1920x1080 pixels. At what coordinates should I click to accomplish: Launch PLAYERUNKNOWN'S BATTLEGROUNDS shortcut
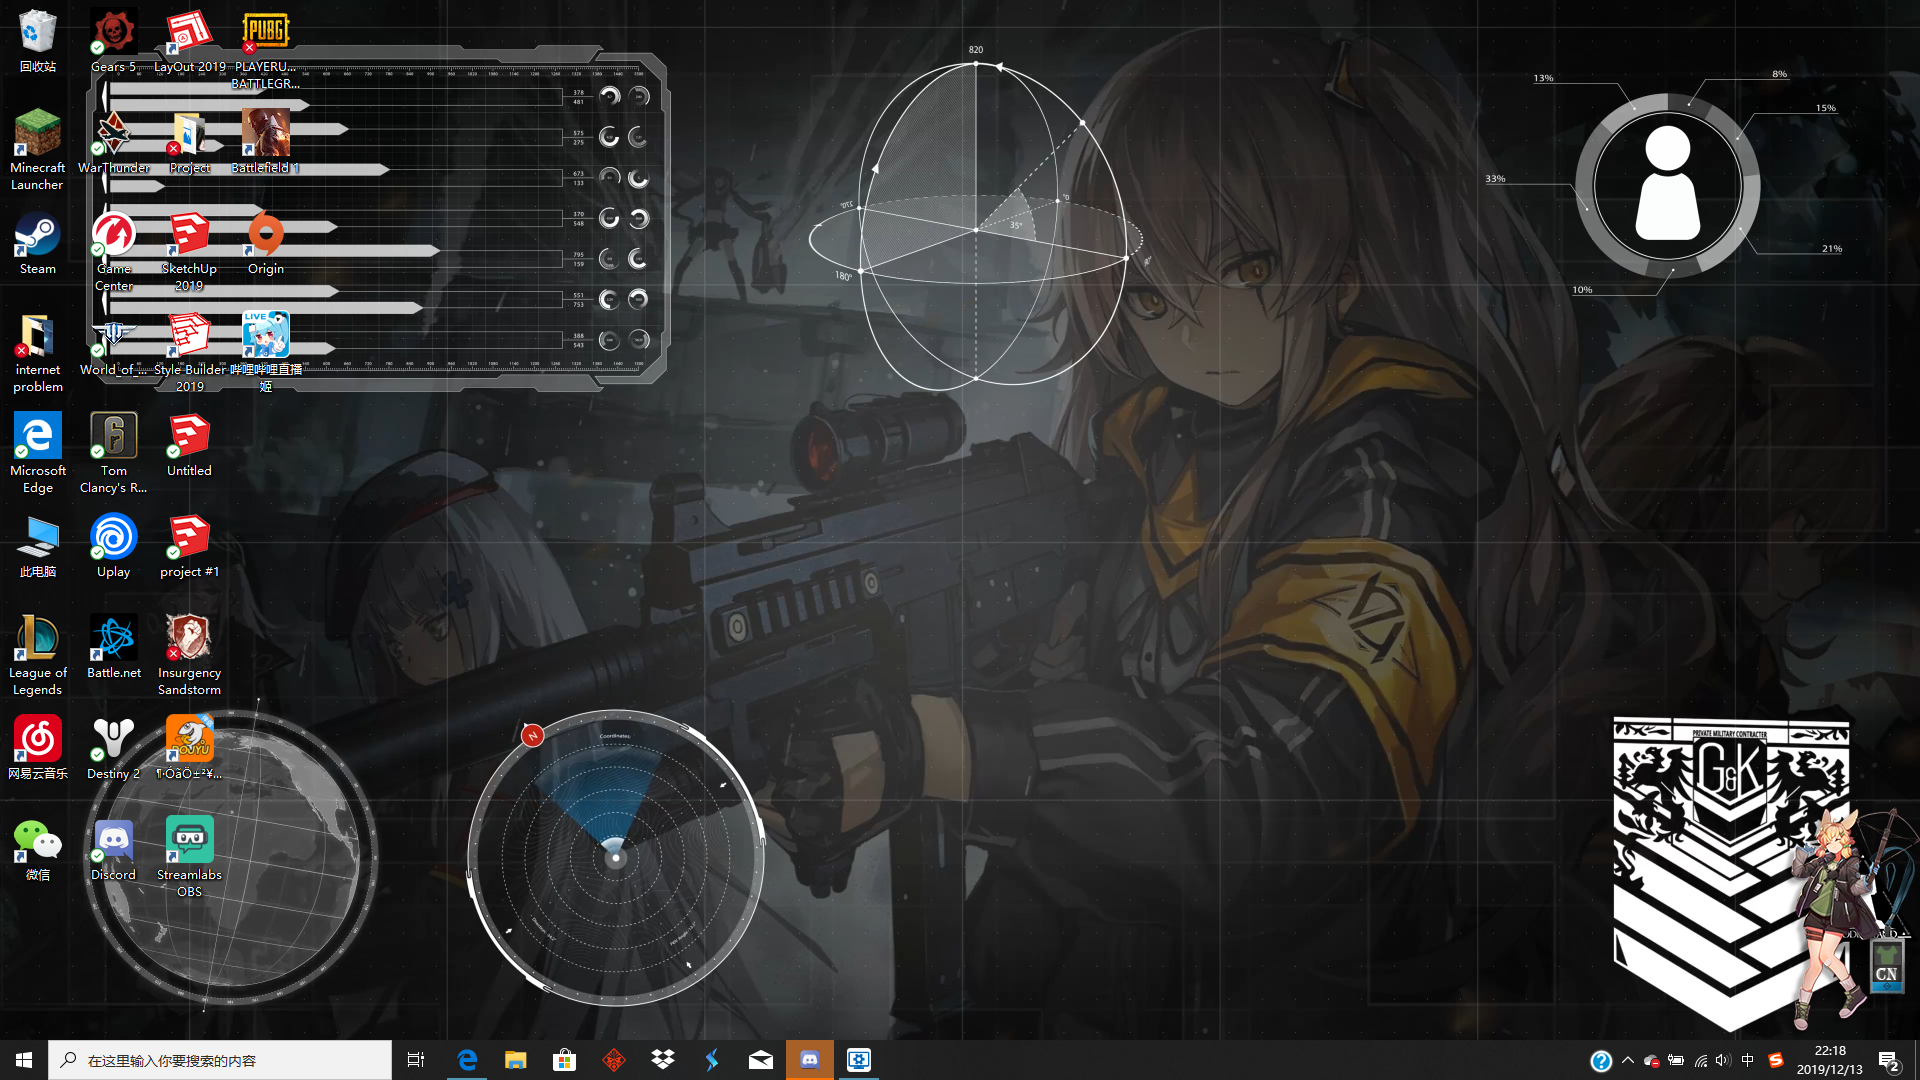pos(265,30)
